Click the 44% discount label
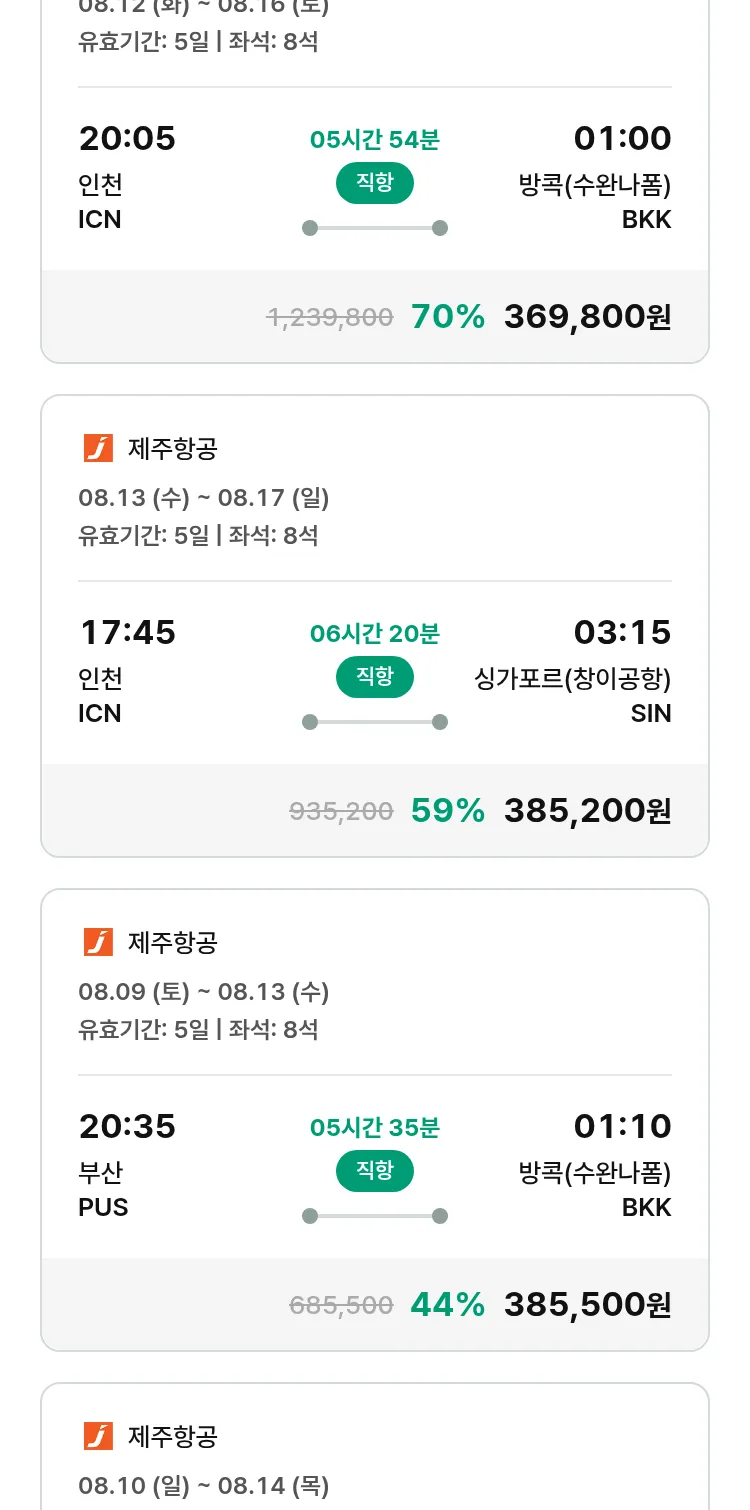750x1510 pixels. point(447,1304)
